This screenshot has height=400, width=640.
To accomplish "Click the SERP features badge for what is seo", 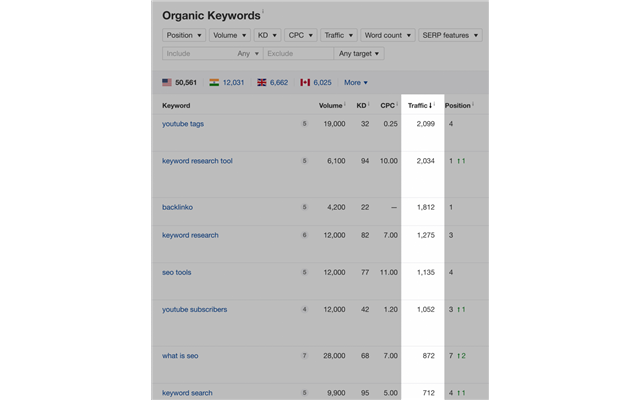I will coord(304,356).
